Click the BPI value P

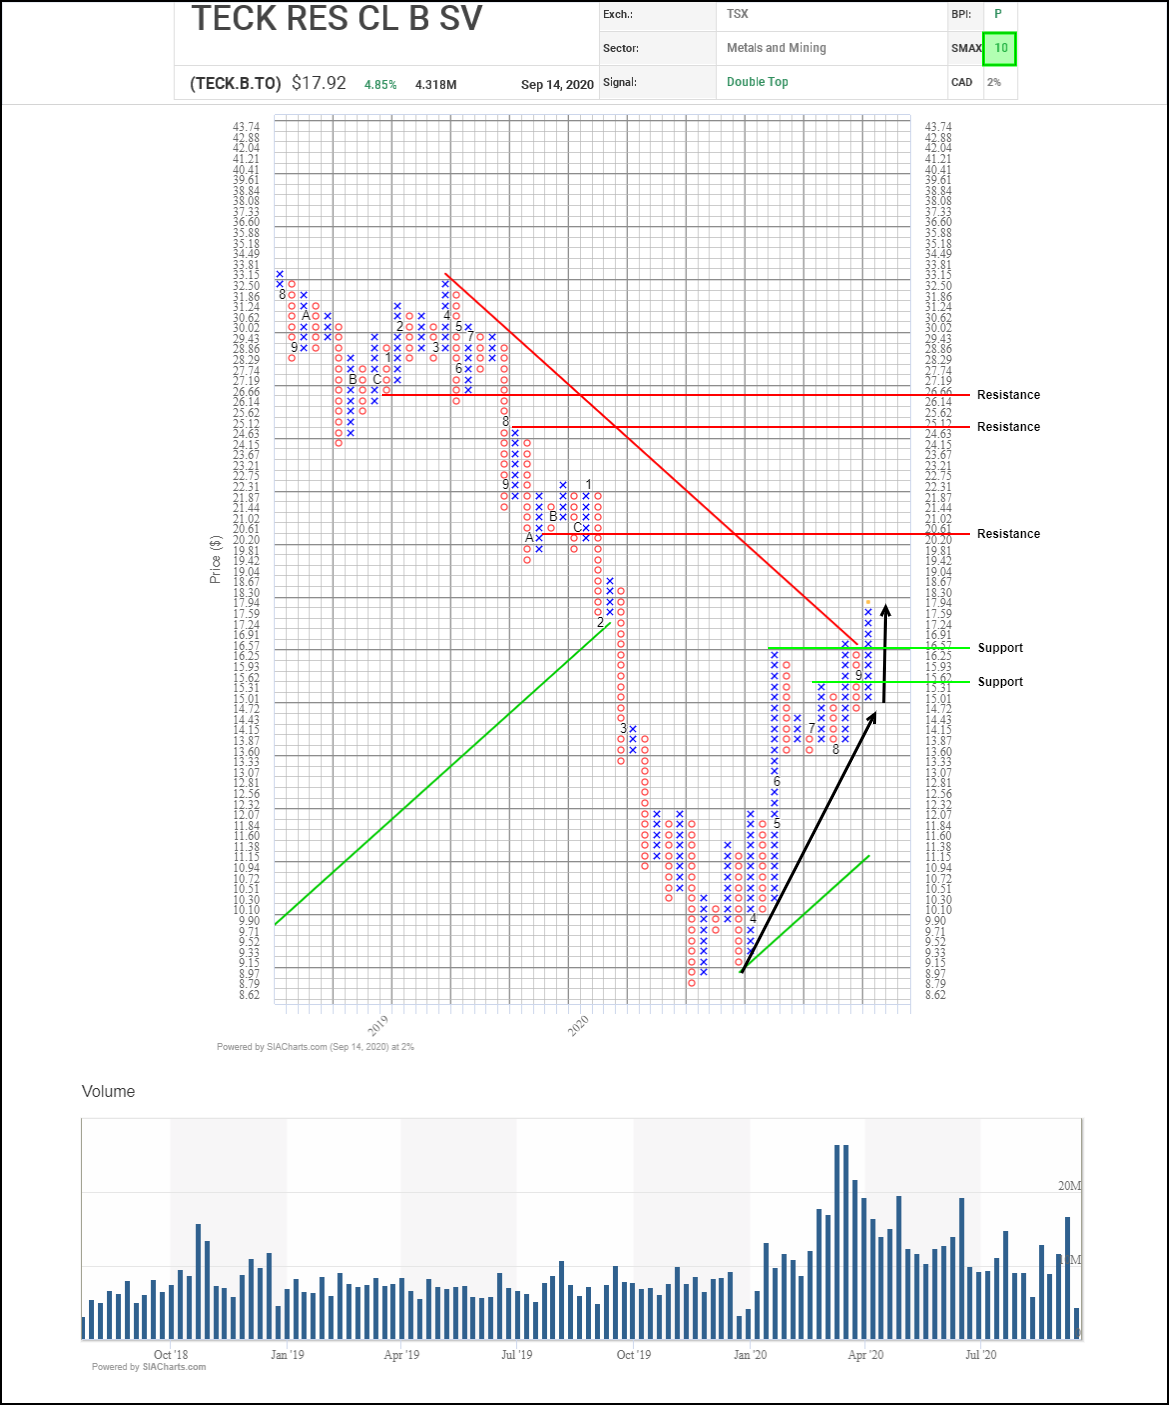pyautogui.click(x=998, y=14)
